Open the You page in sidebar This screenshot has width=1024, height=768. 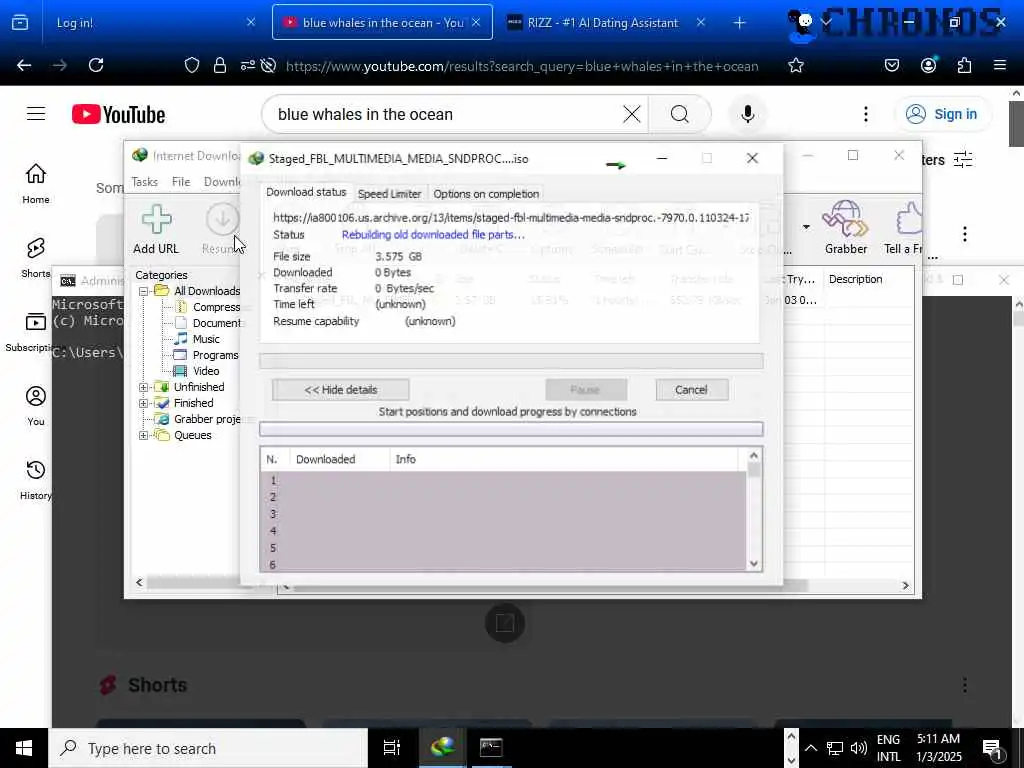(36, 406)
